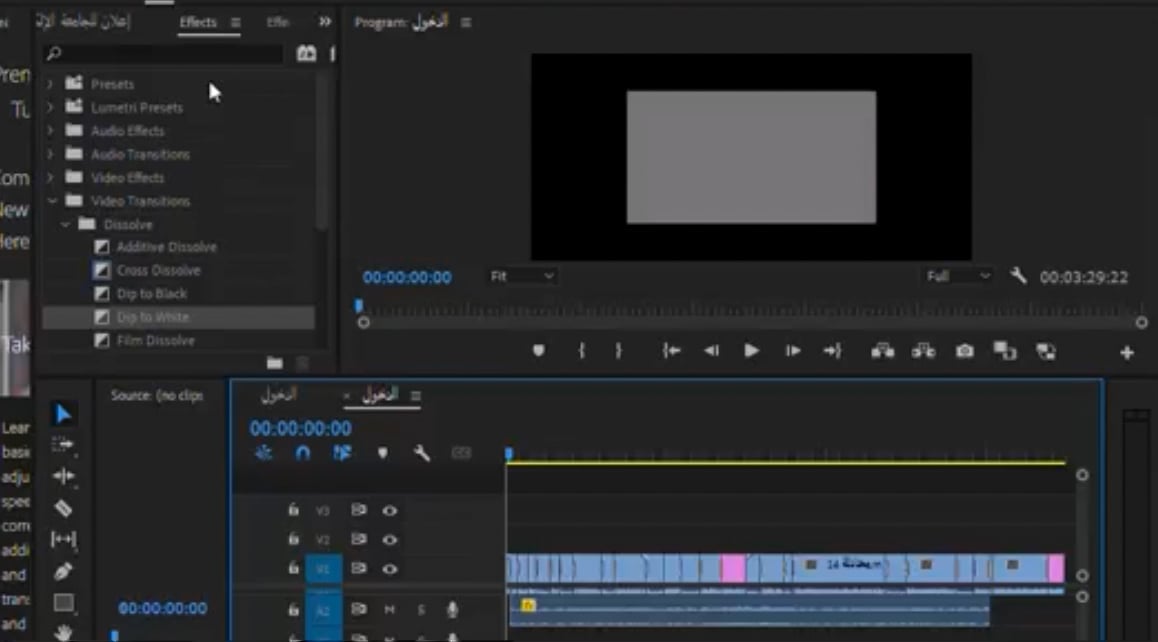Open Program monitor button editor plus
1158x642 pixels.
coord(1126,353)
